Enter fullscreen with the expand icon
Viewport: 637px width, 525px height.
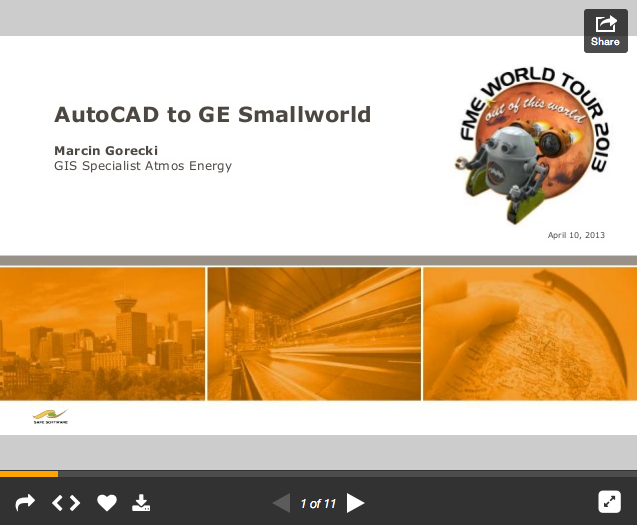(x=609, y=502)
